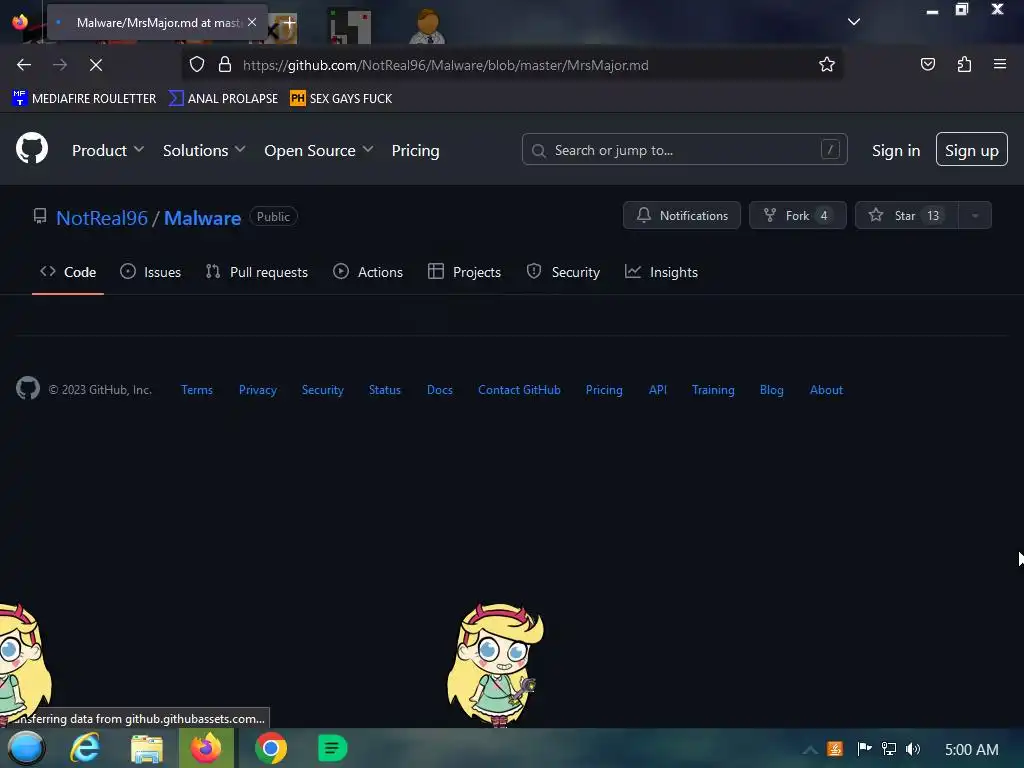The image size is (1024, 768).
Task: Open a new tab with plus button
Action: (289, 22)
